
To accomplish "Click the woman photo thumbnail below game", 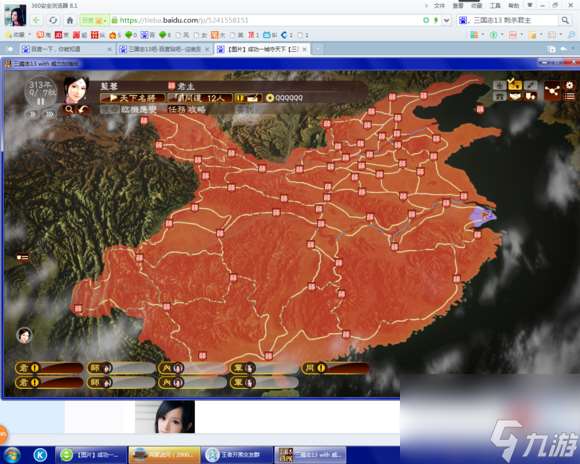I will point(165,416).
